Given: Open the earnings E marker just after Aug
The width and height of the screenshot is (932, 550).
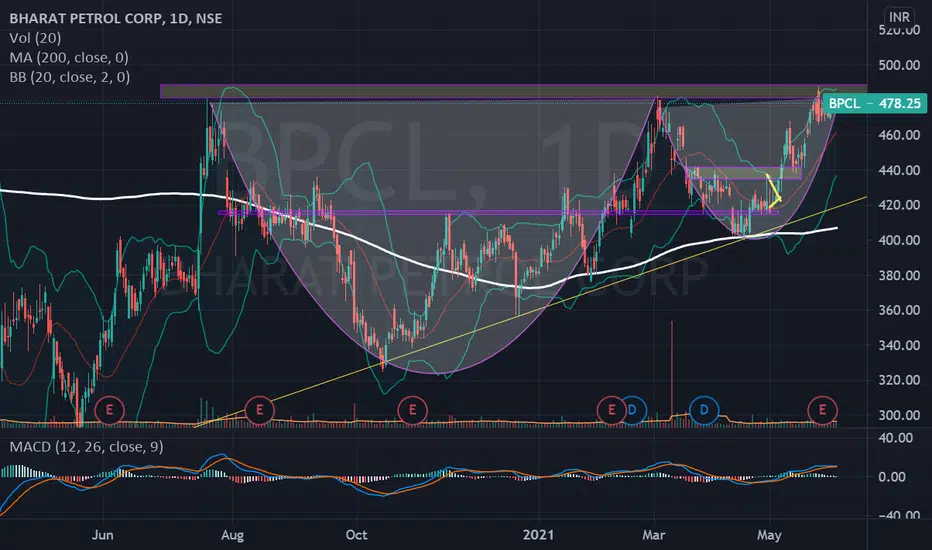Looking at the screenshot, I should click(259, 410).
